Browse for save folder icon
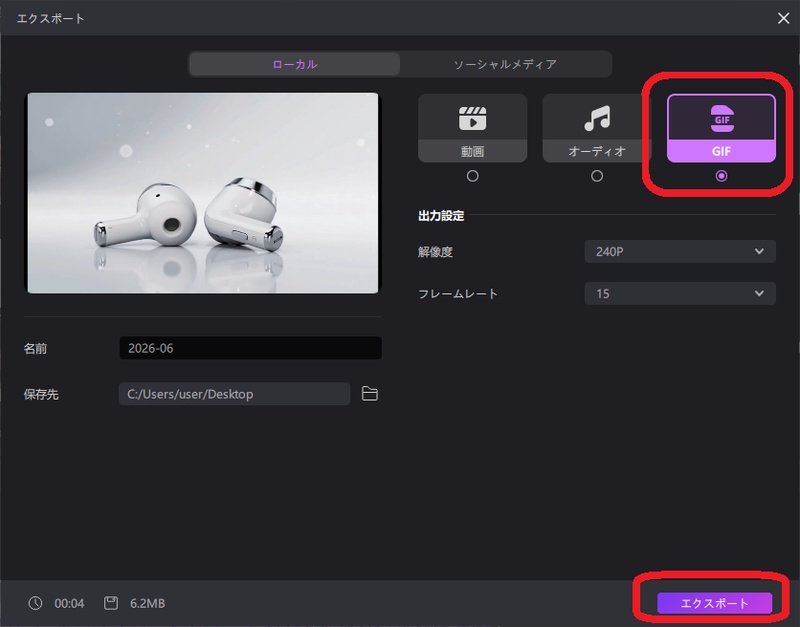 point(369,393)
